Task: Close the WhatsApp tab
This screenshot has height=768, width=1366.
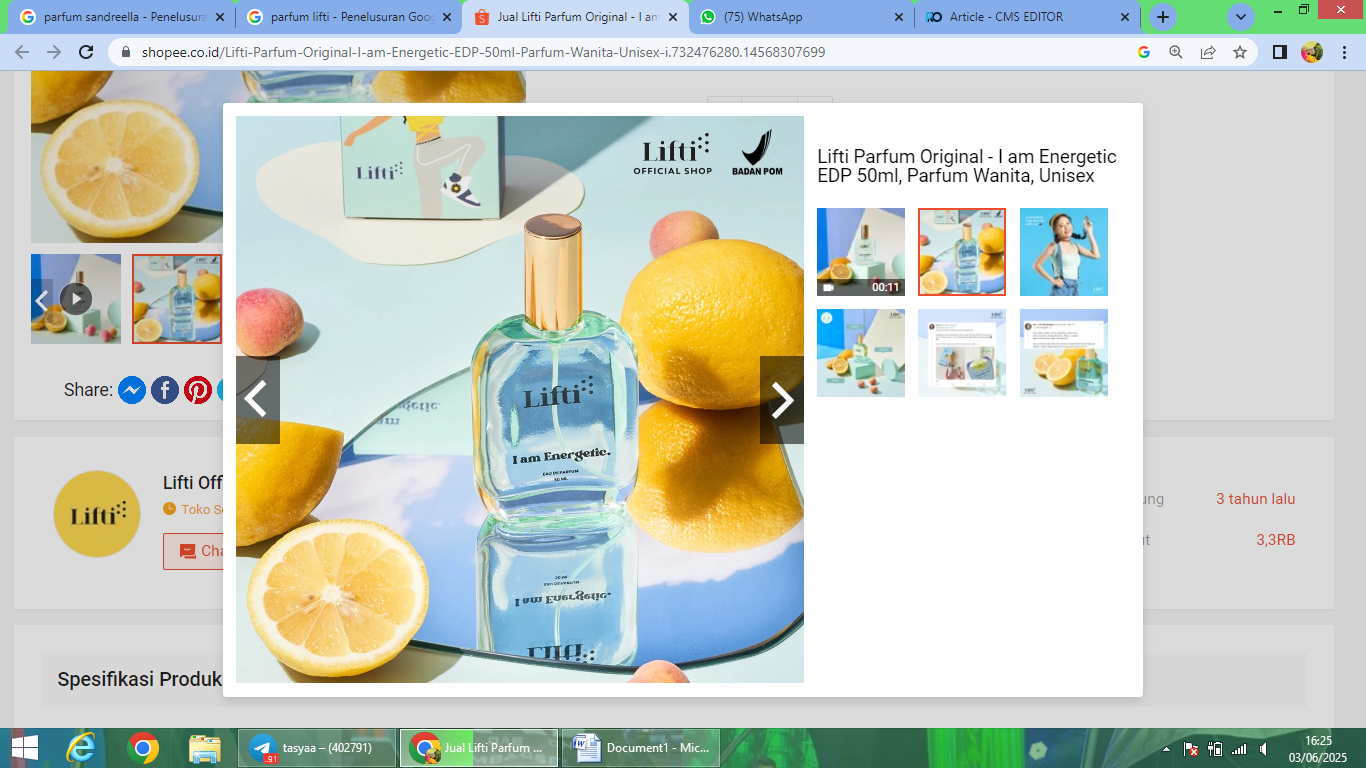Action: [899, 17]
